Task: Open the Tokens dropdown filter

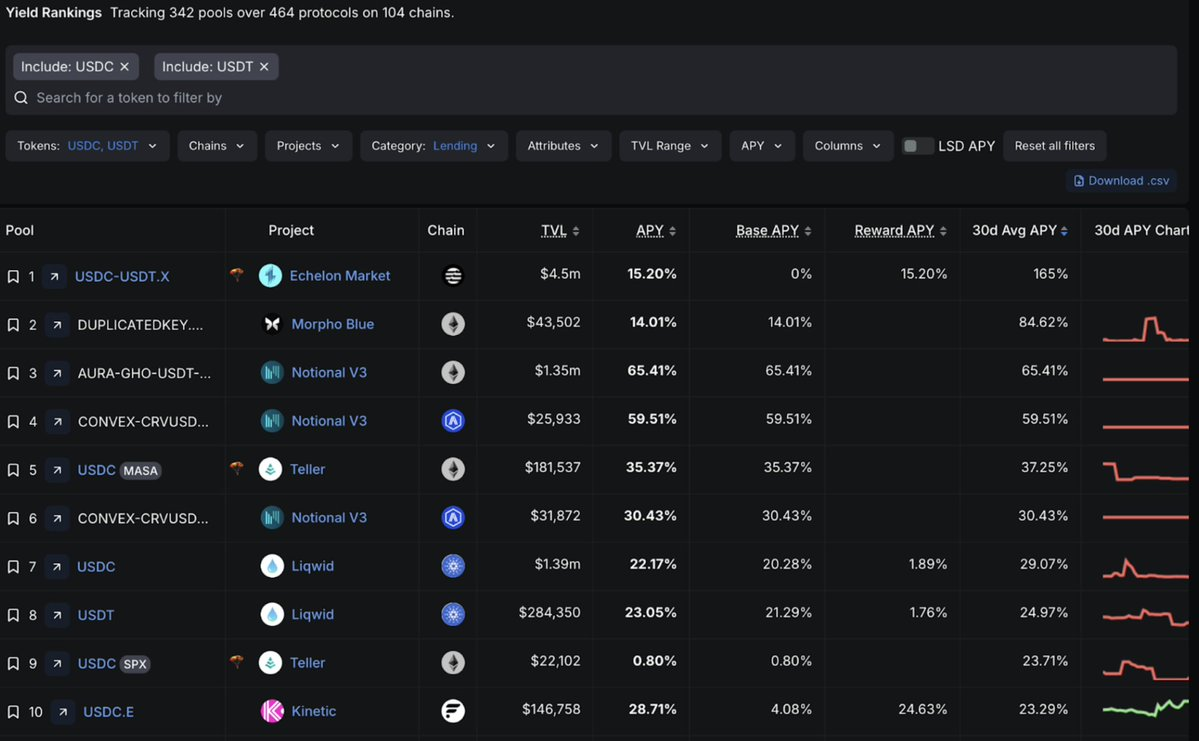Action: coord(87,145)
